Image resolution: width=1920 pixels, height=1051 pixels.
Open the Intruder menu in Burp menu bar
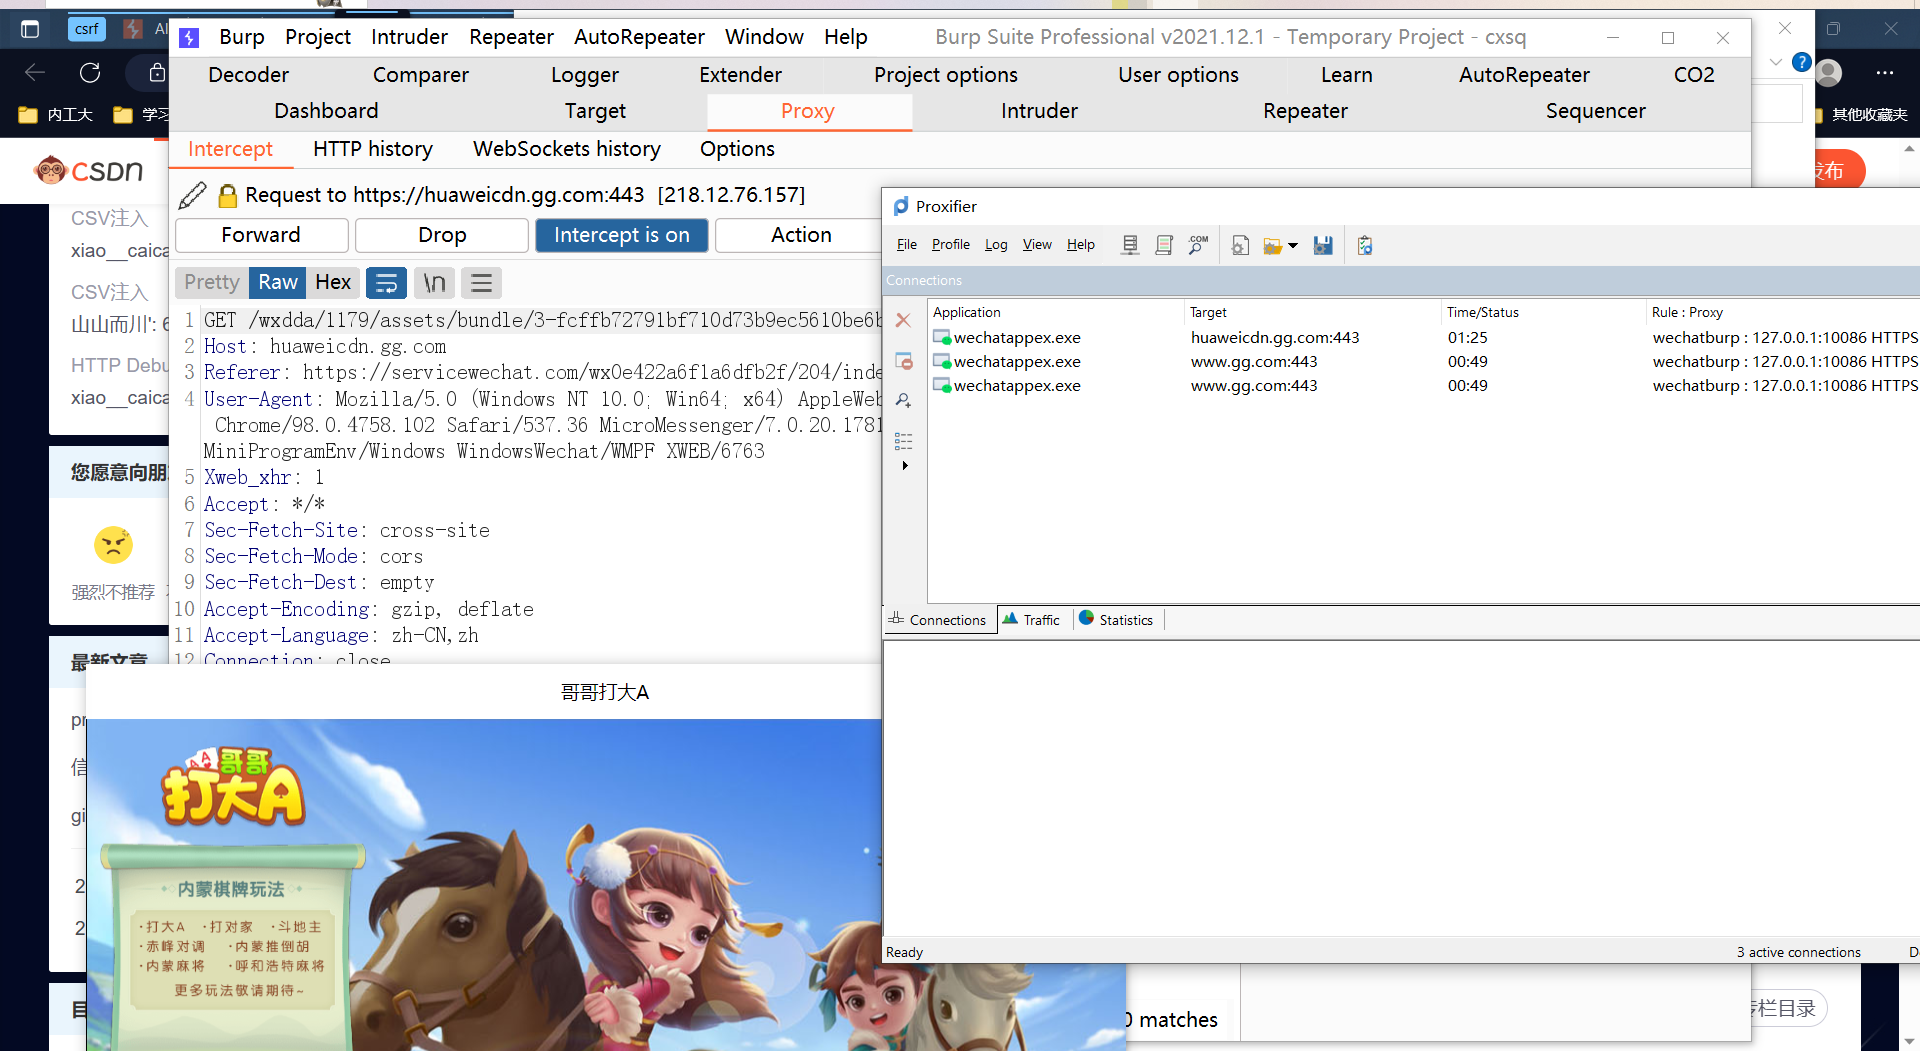click(409, 37)
